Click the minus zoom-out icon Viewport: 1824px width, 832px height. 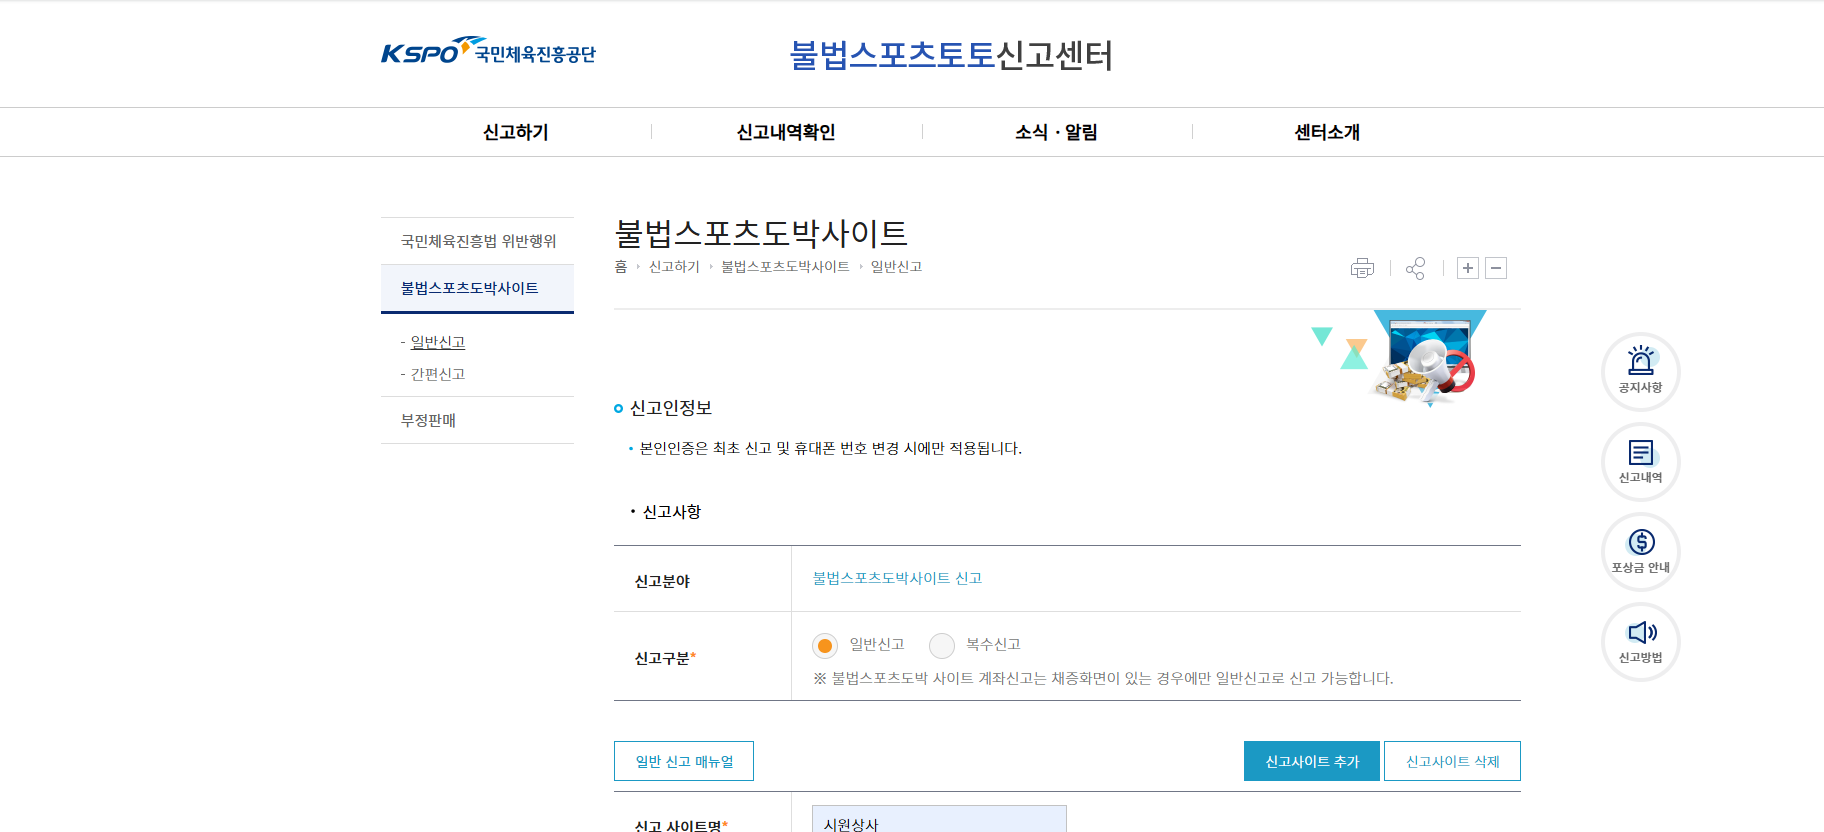coord(1496,268)
